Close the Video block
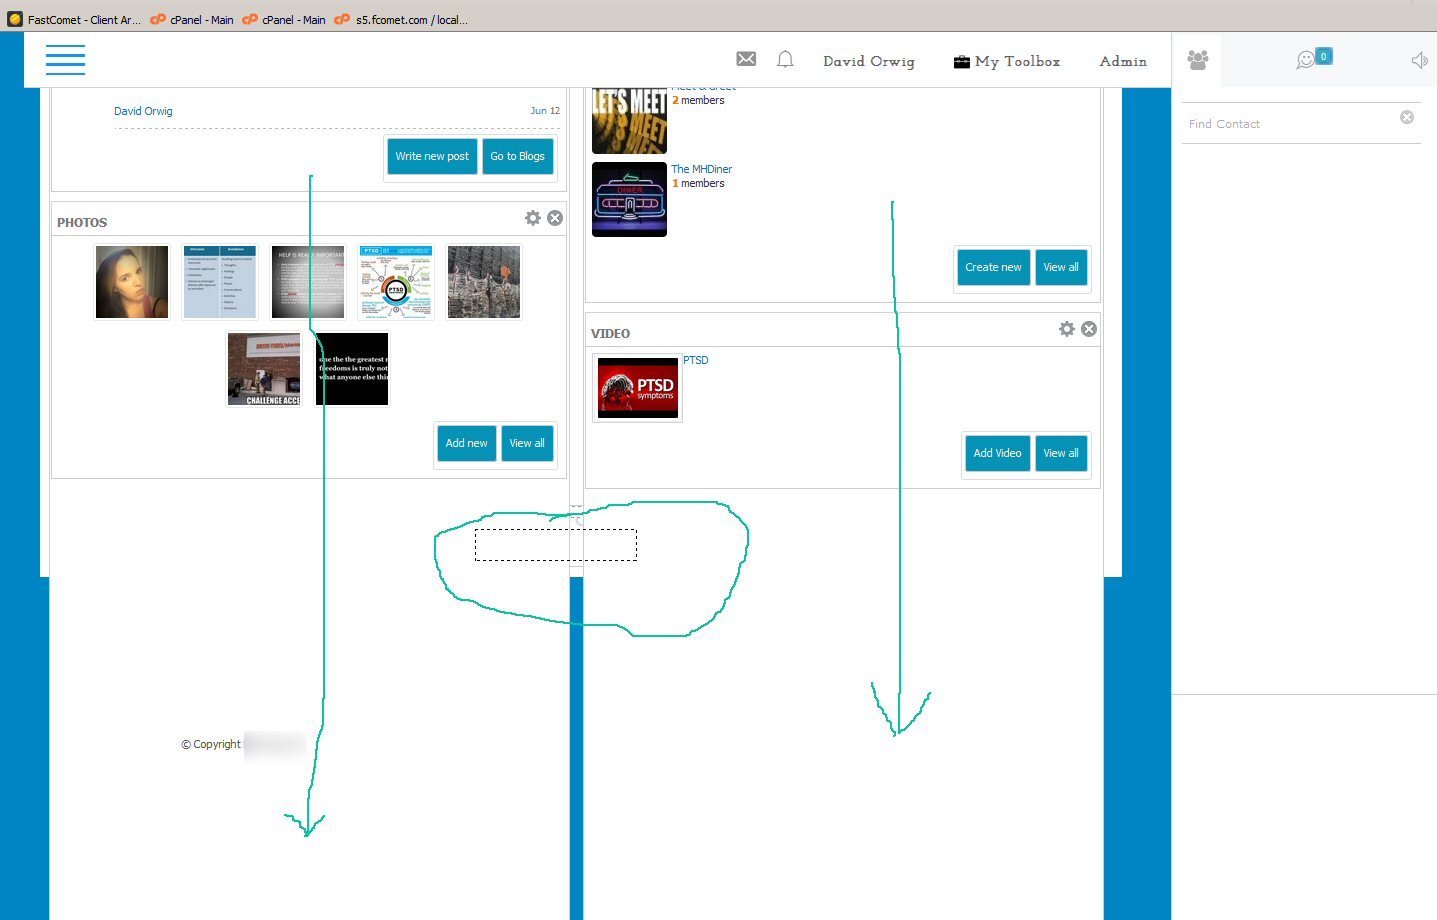Viewport: 1437px width, 920px height. [x=1089, y=329]
